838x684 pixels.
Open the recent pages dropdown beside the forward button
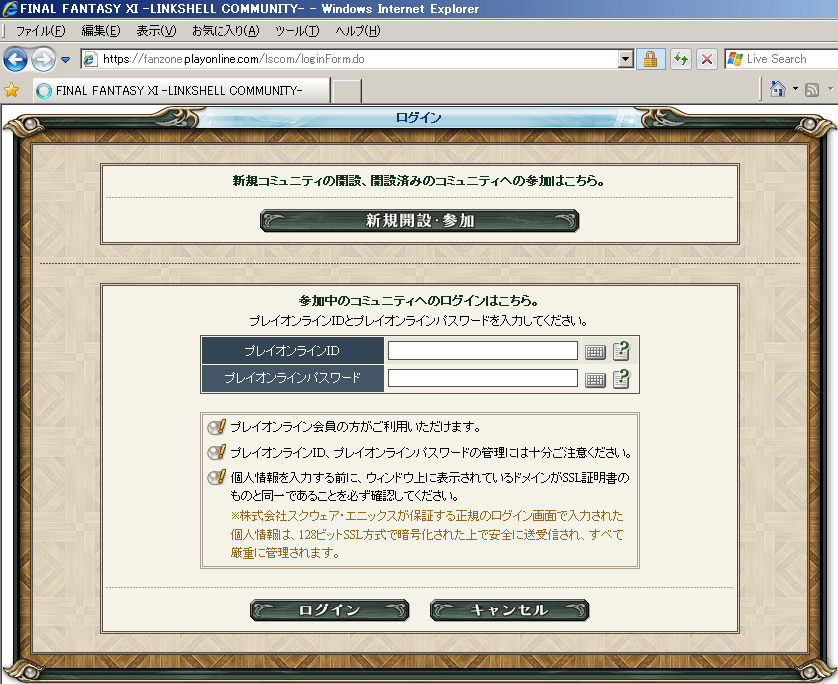point(66,59)
